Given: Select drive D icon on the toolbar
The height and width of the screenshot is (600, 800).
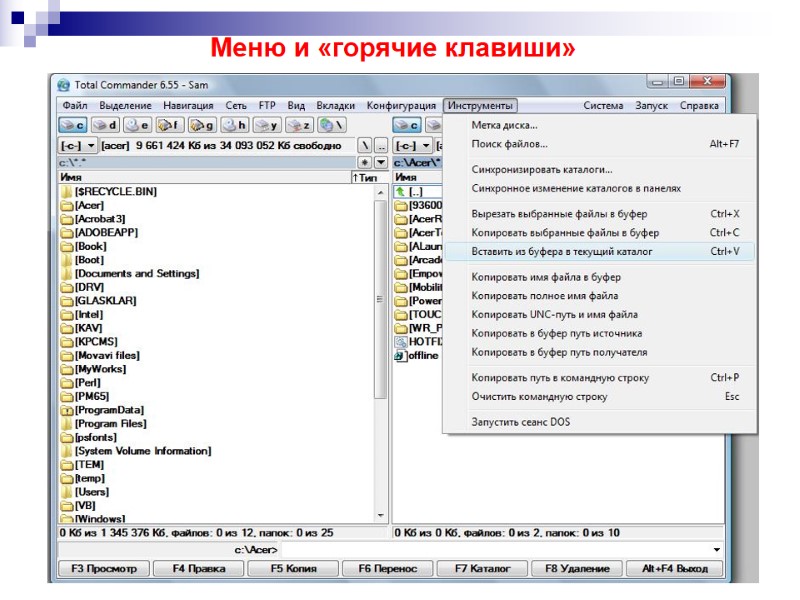Looking at the screenshot, I should [x=109, y=124].
